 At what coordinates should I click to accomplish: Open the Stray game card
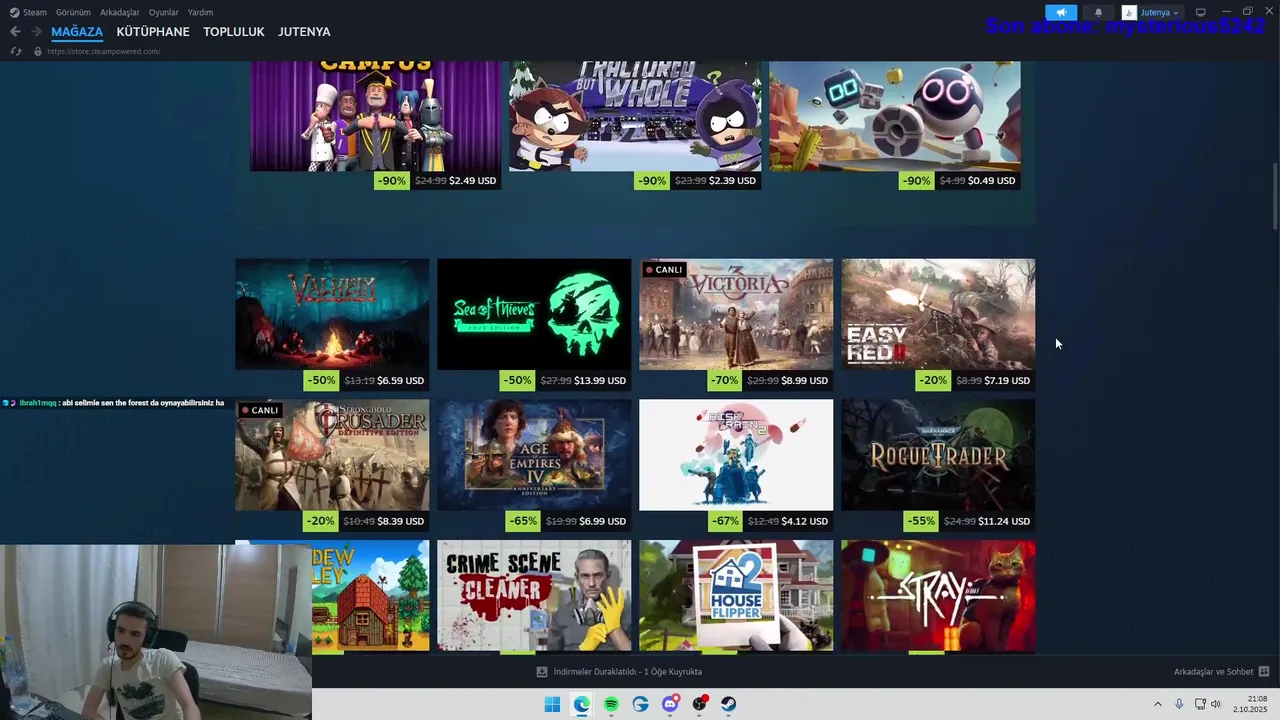938,596
